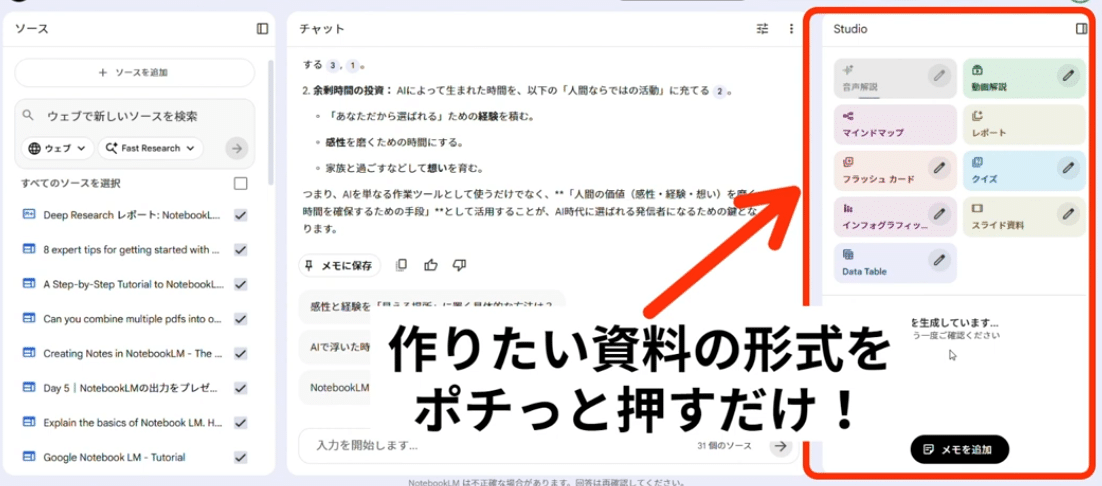Expand the Fast Research mode dropdown

click(x=150, y=148)
